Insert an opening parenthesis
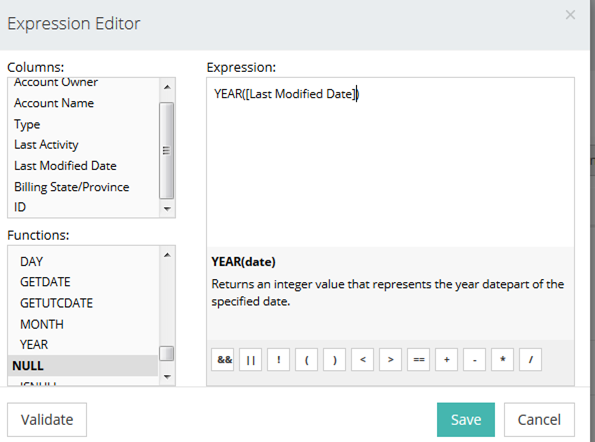 307,360
